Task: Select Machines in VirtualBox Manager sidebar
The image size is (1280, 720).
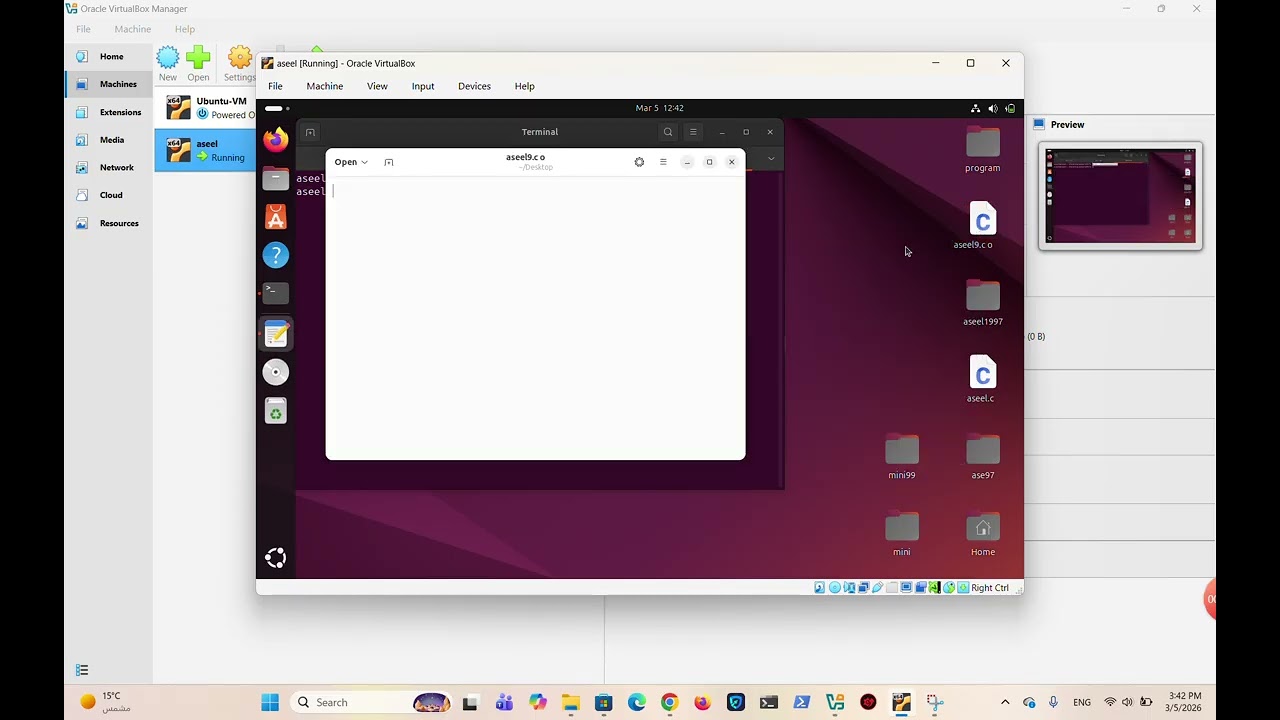Action: (x=109, y=84)
